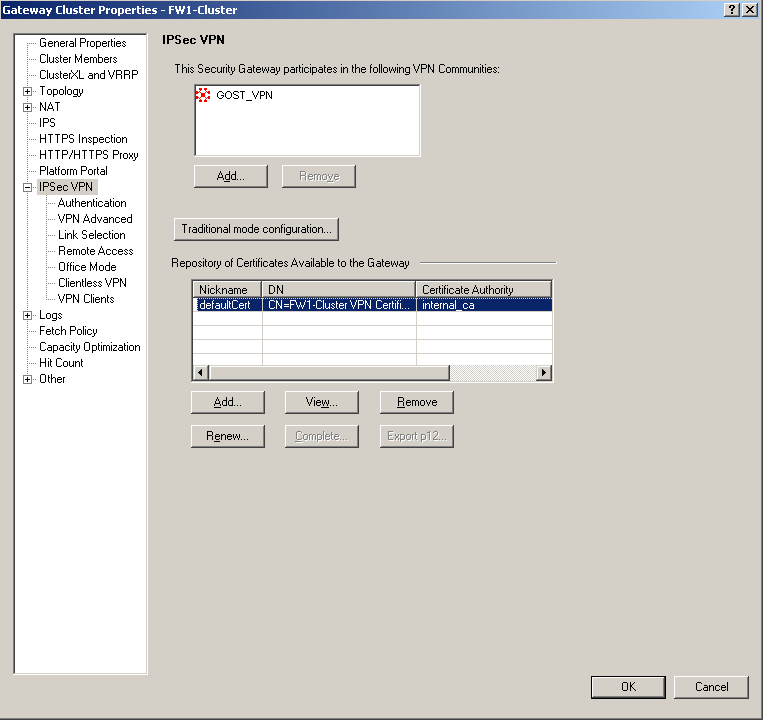
Task: Open HTTPS Inspection page
Action: click(83, 139)
